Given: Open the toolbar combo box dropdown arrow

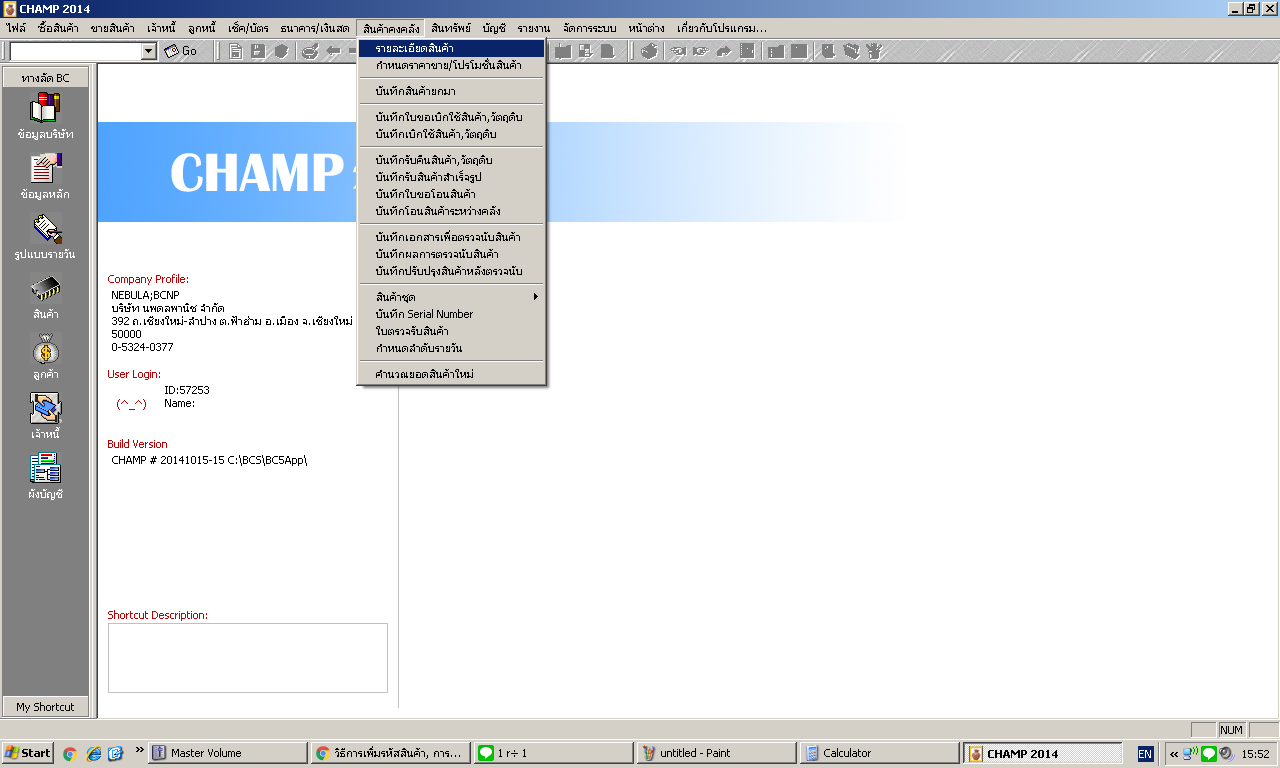Looking at the screenshot, I should pos(149,51).
